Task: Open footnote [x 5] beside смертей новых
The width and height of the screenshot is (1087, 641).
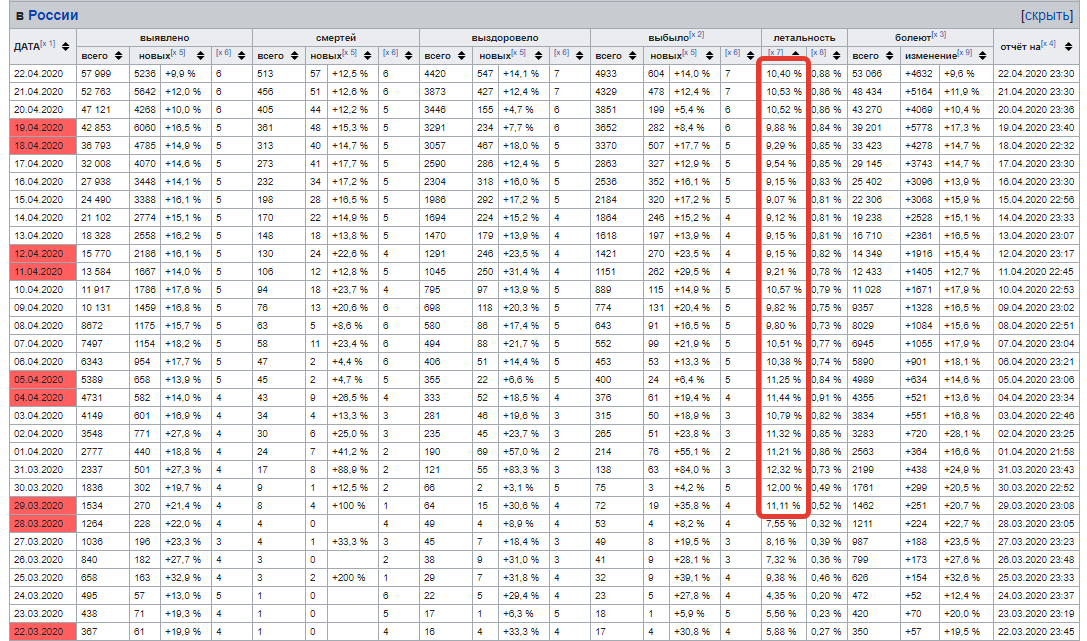Action: [349, 52]
